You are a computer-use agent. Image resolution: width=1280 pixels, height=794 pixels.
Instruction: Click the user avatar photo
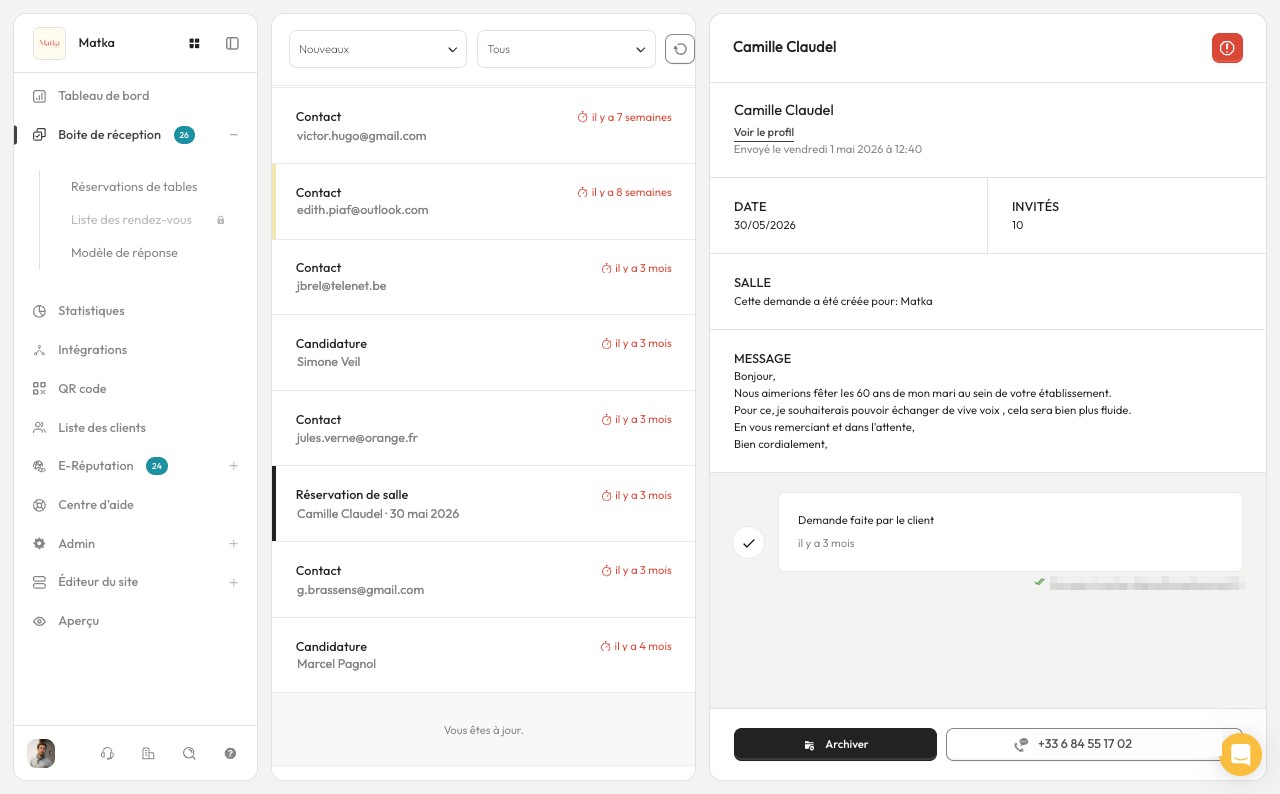[41, 753]
